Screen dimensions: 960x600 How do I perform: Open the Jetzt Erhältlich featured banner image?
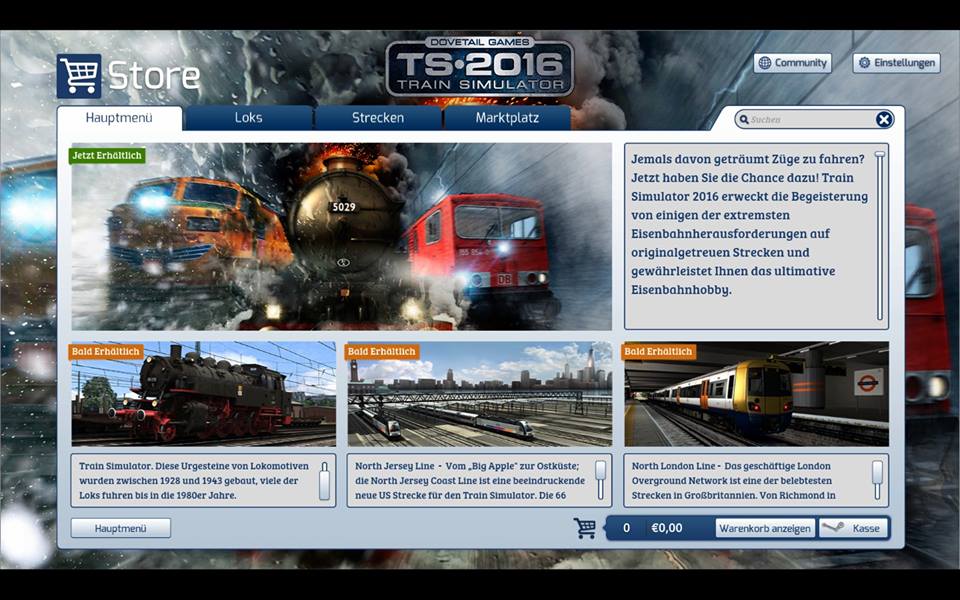342,236
